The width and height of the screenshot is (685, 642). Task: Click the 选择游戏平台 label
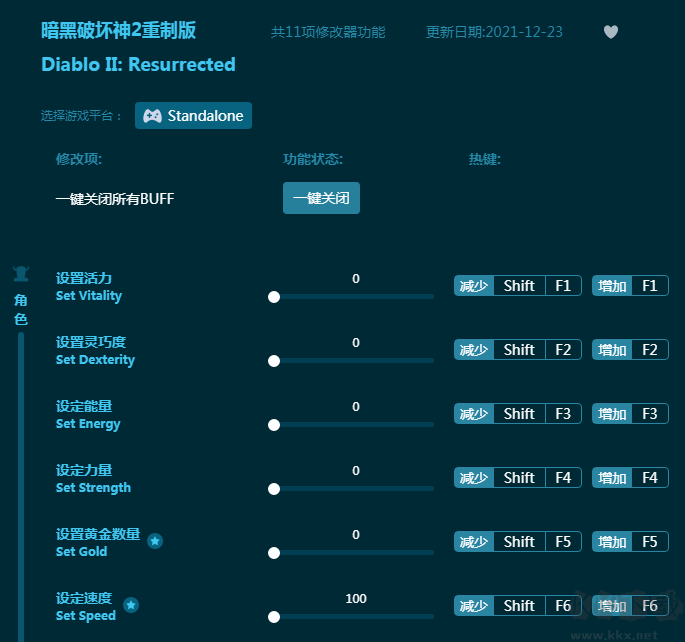[x=81, y=116]
